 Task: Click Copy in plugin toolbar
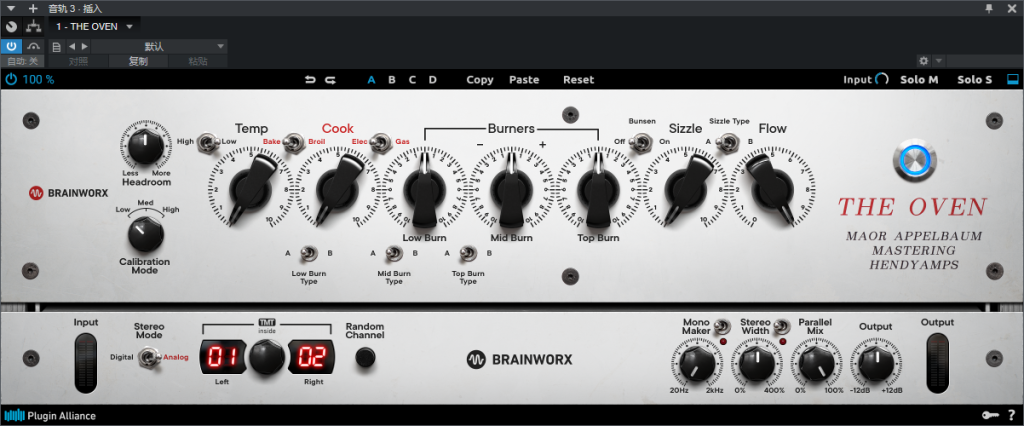(480, 80)
